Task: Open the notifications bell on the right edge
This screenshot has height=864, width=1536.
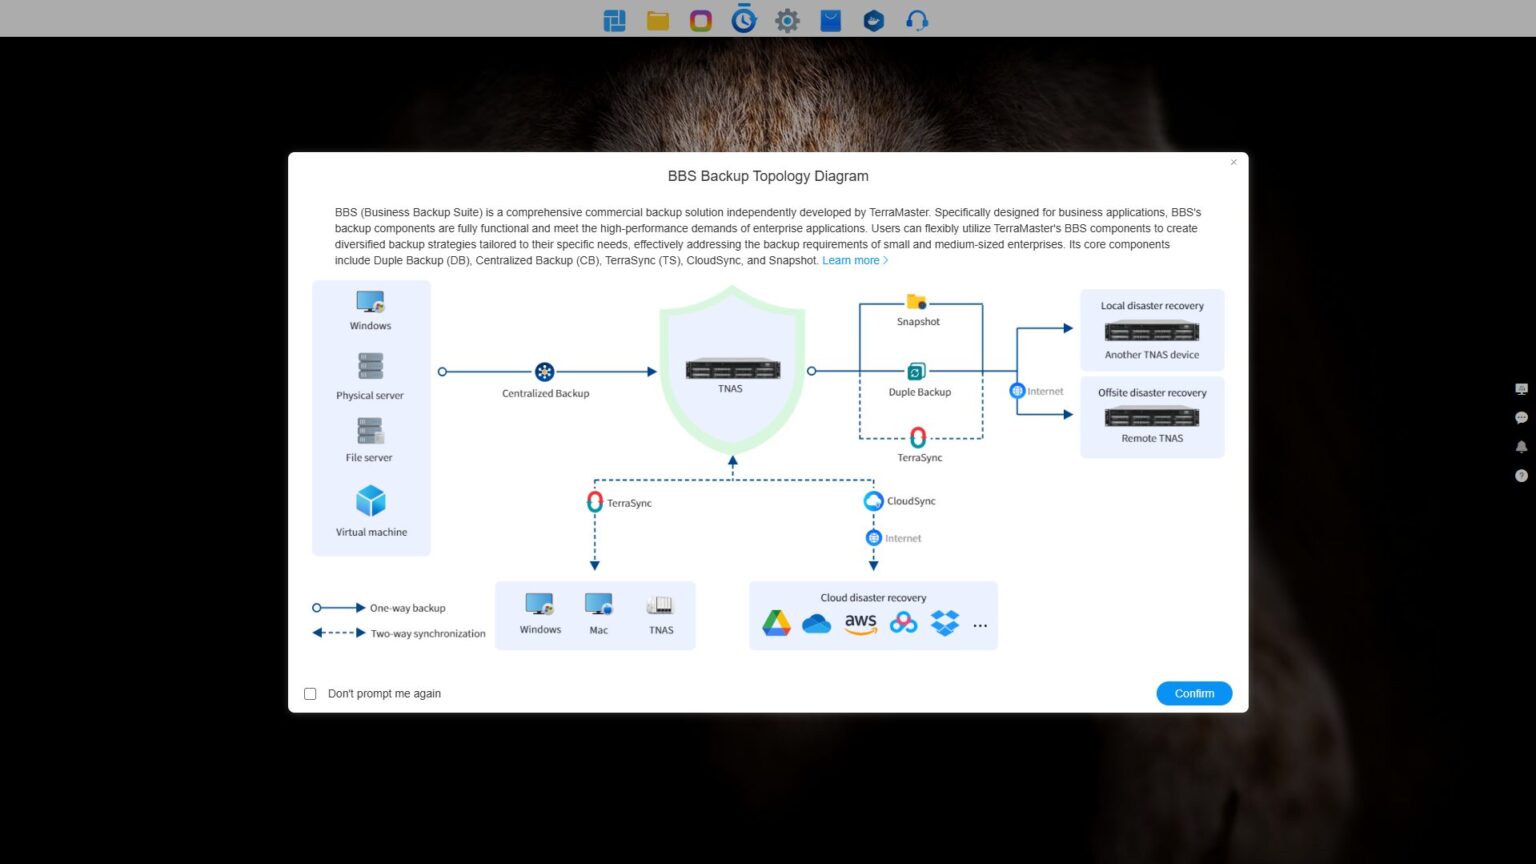Action: click(x=1521, y=446)
